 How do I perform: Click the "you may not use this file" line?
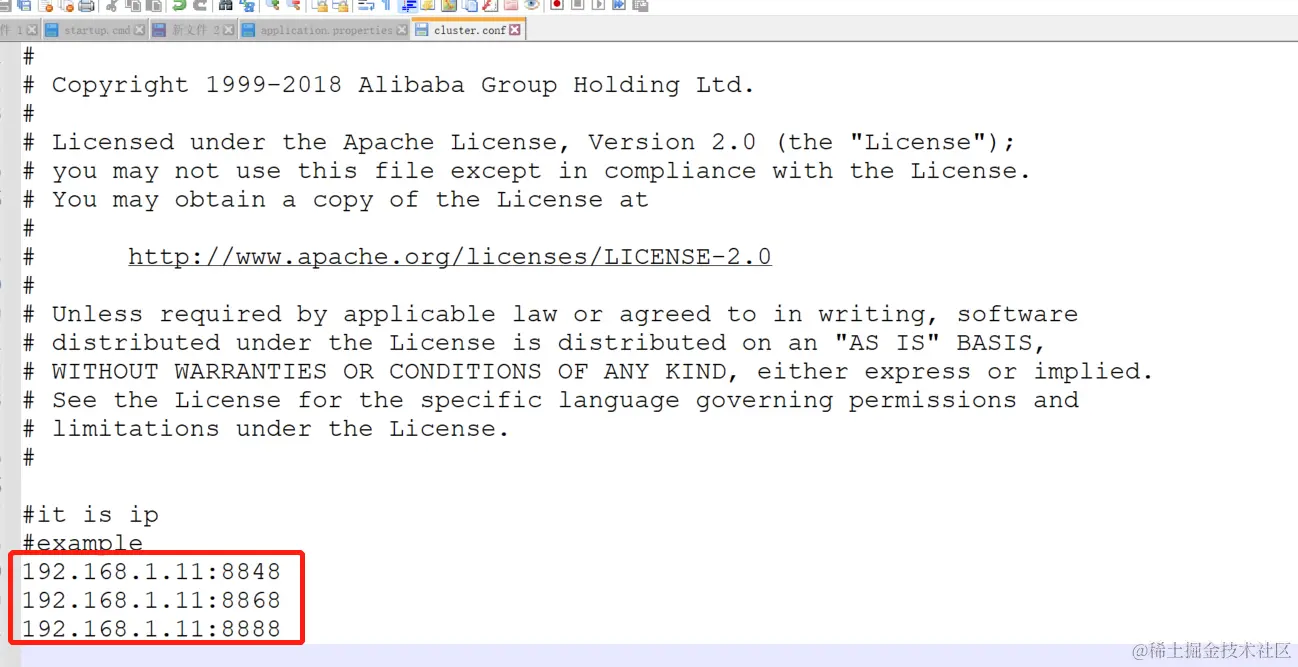click(x=526, y=171)
